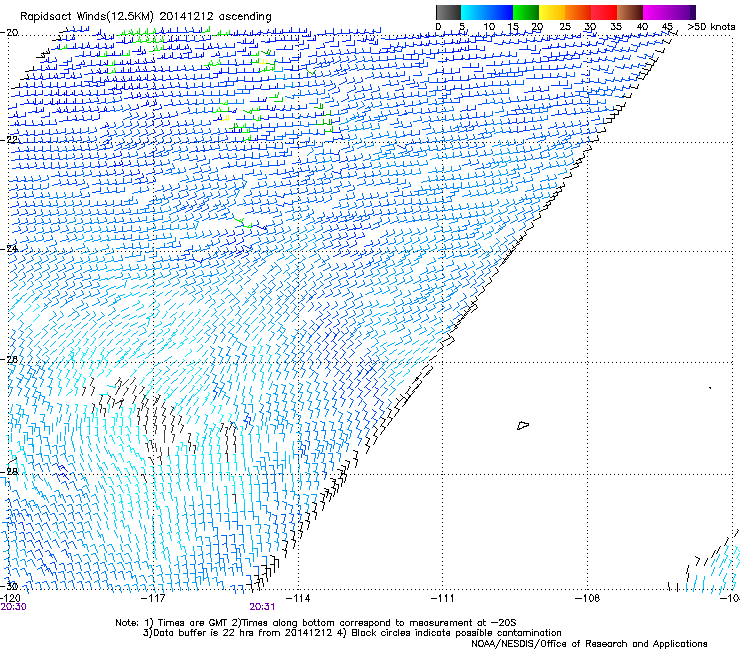The height and width of the screenshot is (650, 740).
Task: Select the '25' color bar label
Action: click(565, 26)
